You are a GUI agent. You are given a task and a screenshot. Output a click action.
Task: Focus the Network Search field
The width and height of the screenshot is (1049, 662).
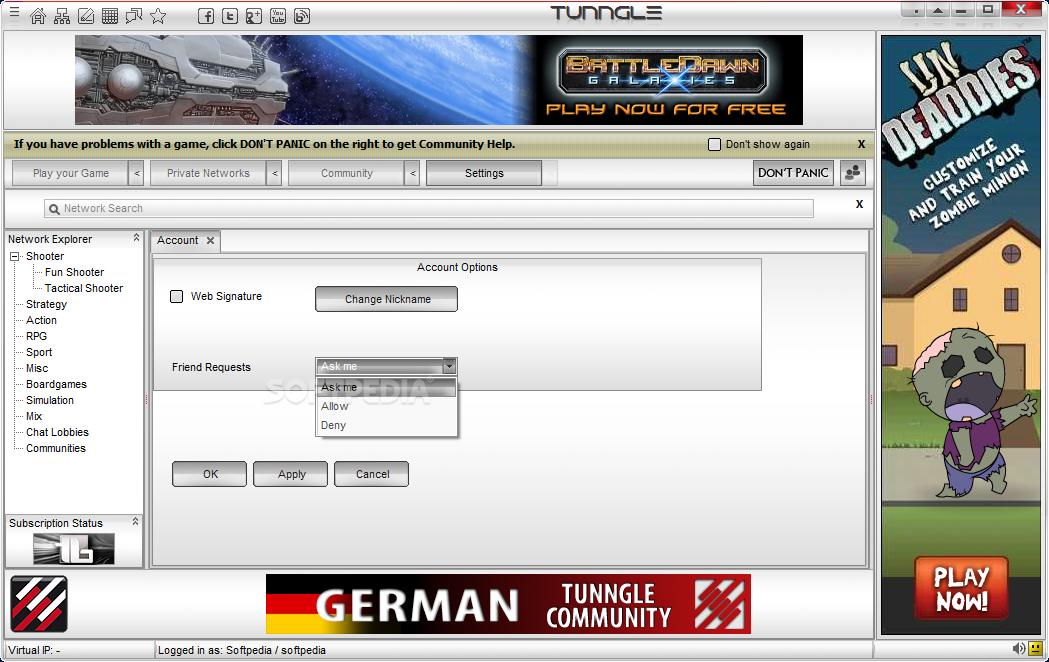(429, 209)
